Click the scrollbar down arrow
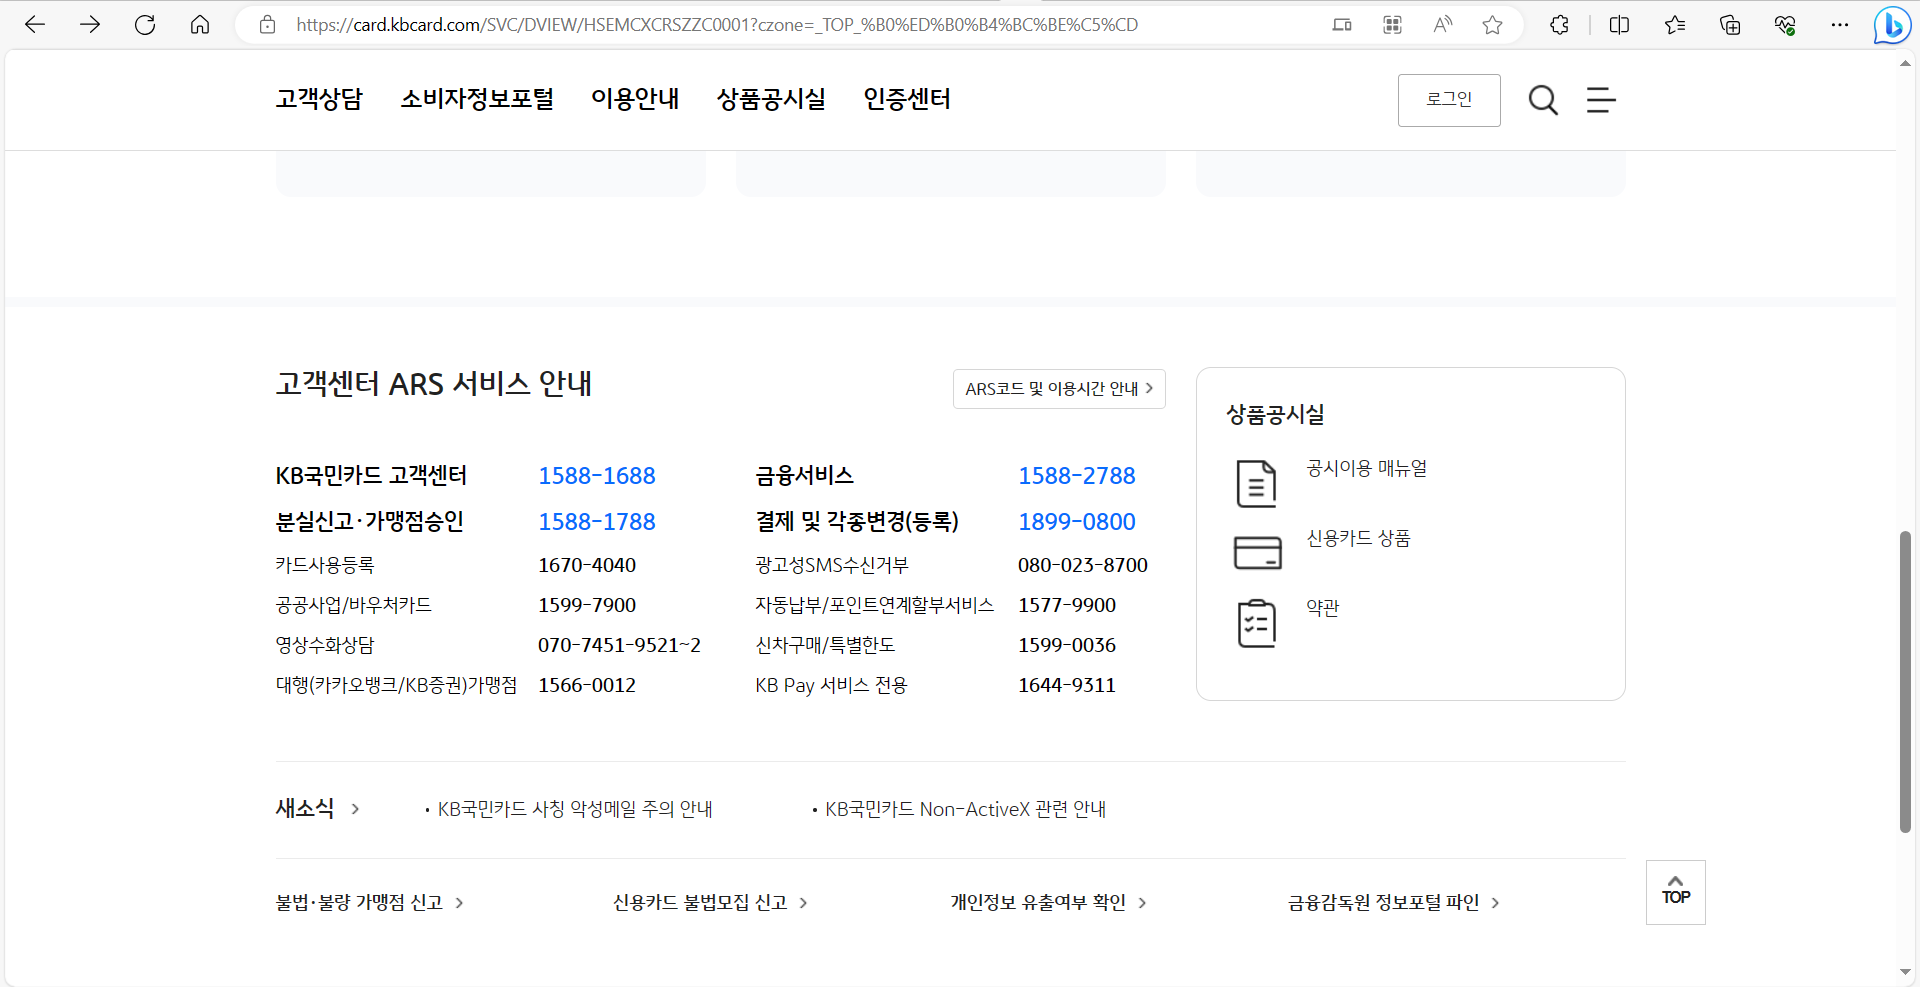Screen dimensions: 1920x987 1905,972
